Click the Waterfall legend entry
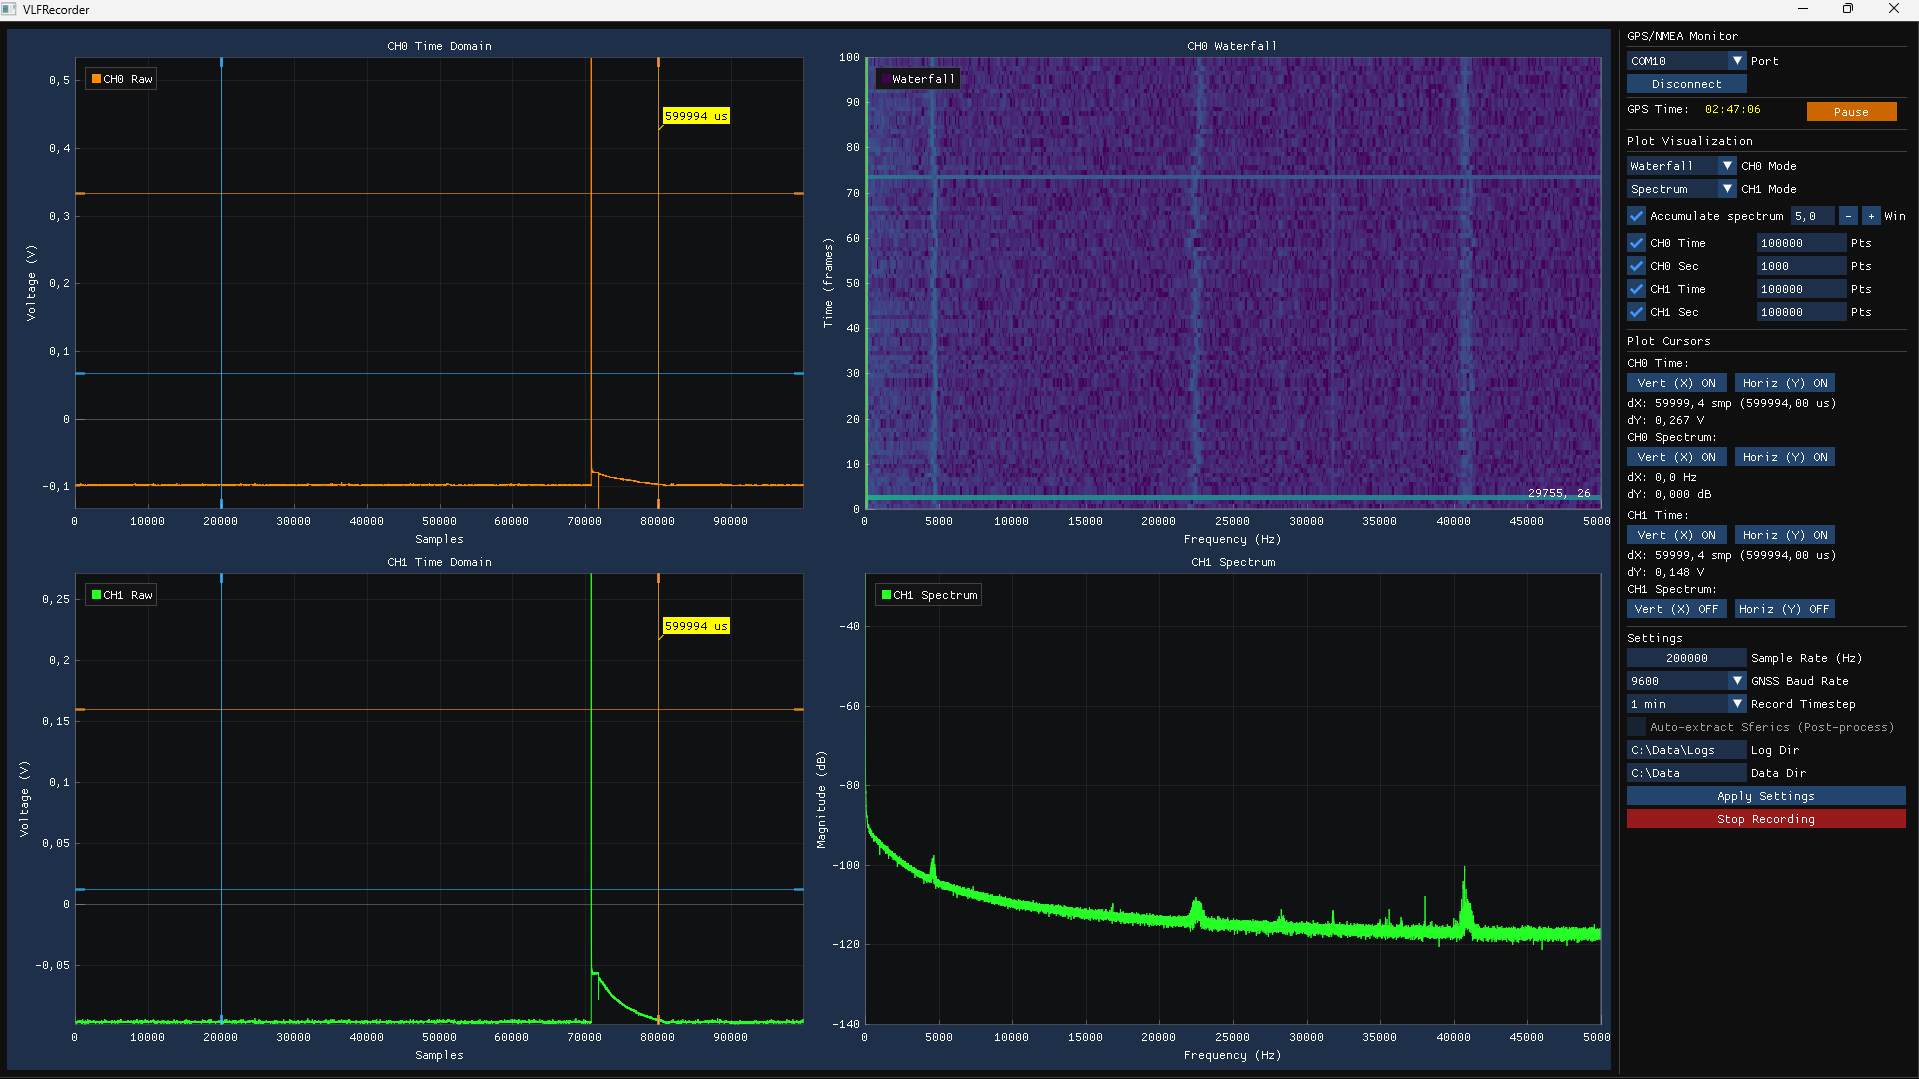The width and height of the screenshot is (1919, 1079). point(918,79)
